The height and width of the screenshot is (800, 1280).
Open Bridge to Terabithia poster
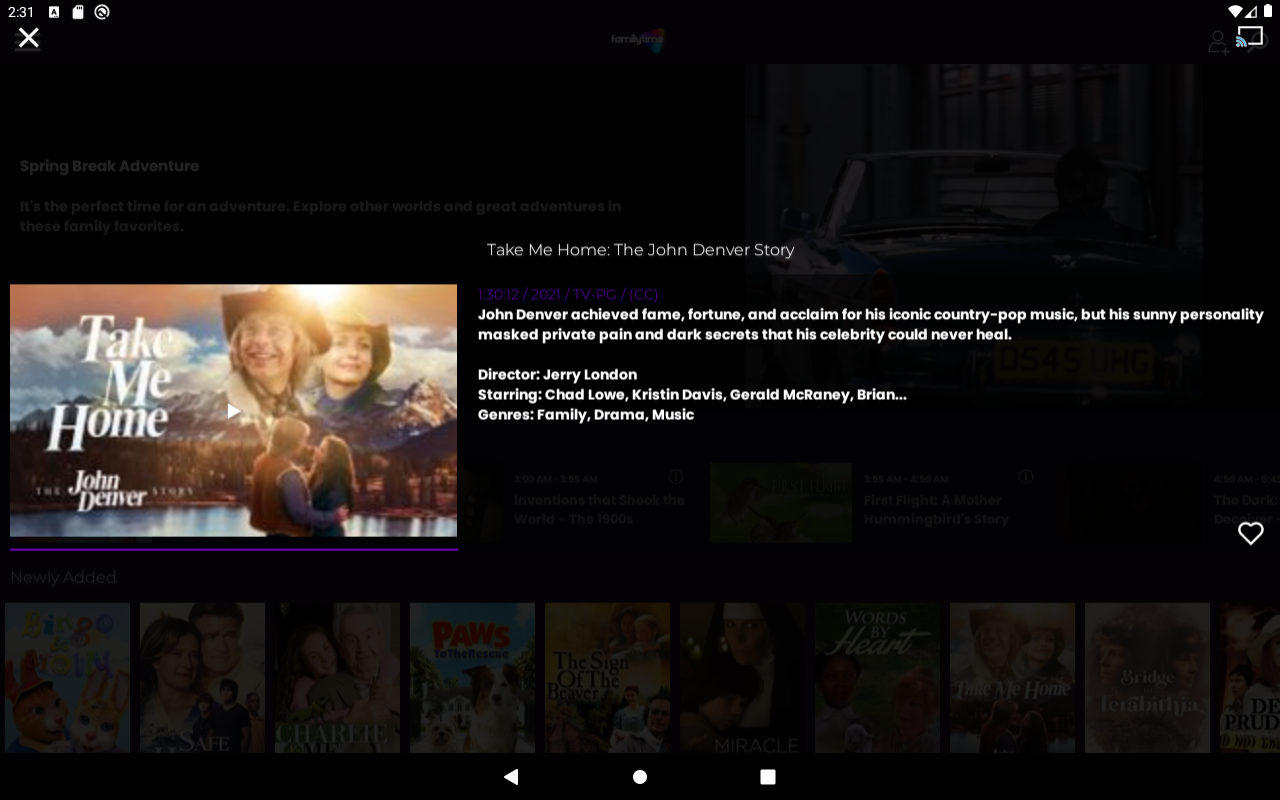tap(1147, 677)
